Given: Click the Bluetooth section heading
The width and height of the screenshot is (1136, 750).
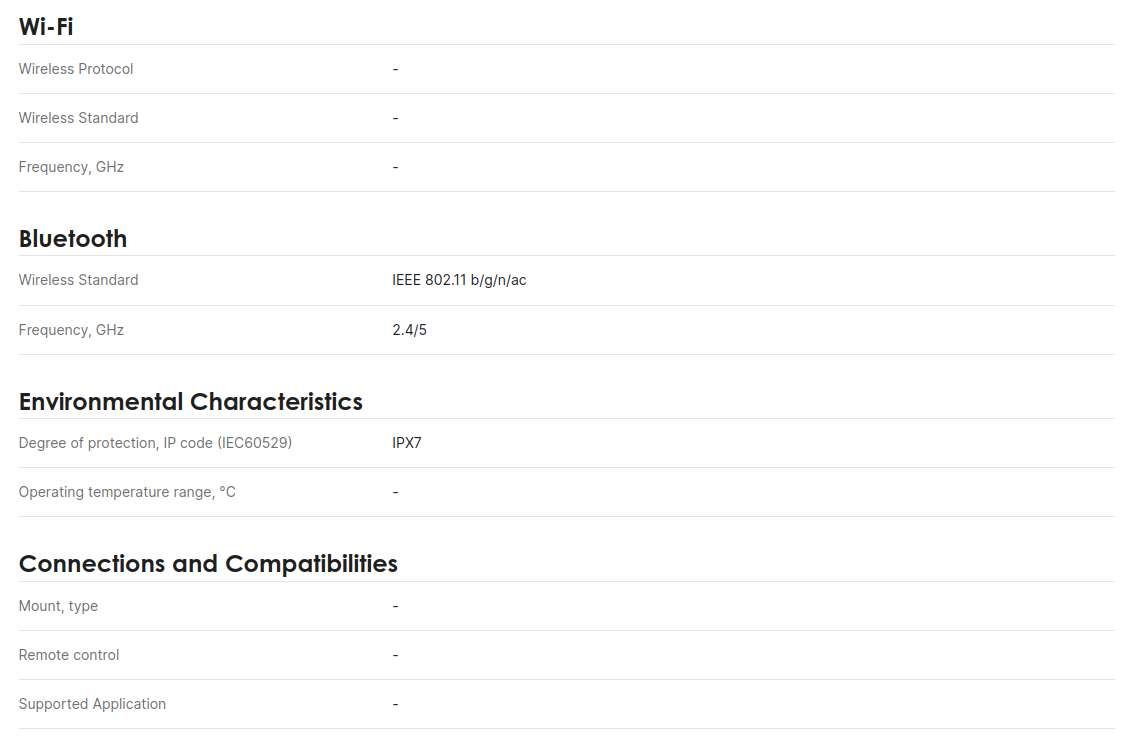Looking at the screenshot, I should pos(73,238).
